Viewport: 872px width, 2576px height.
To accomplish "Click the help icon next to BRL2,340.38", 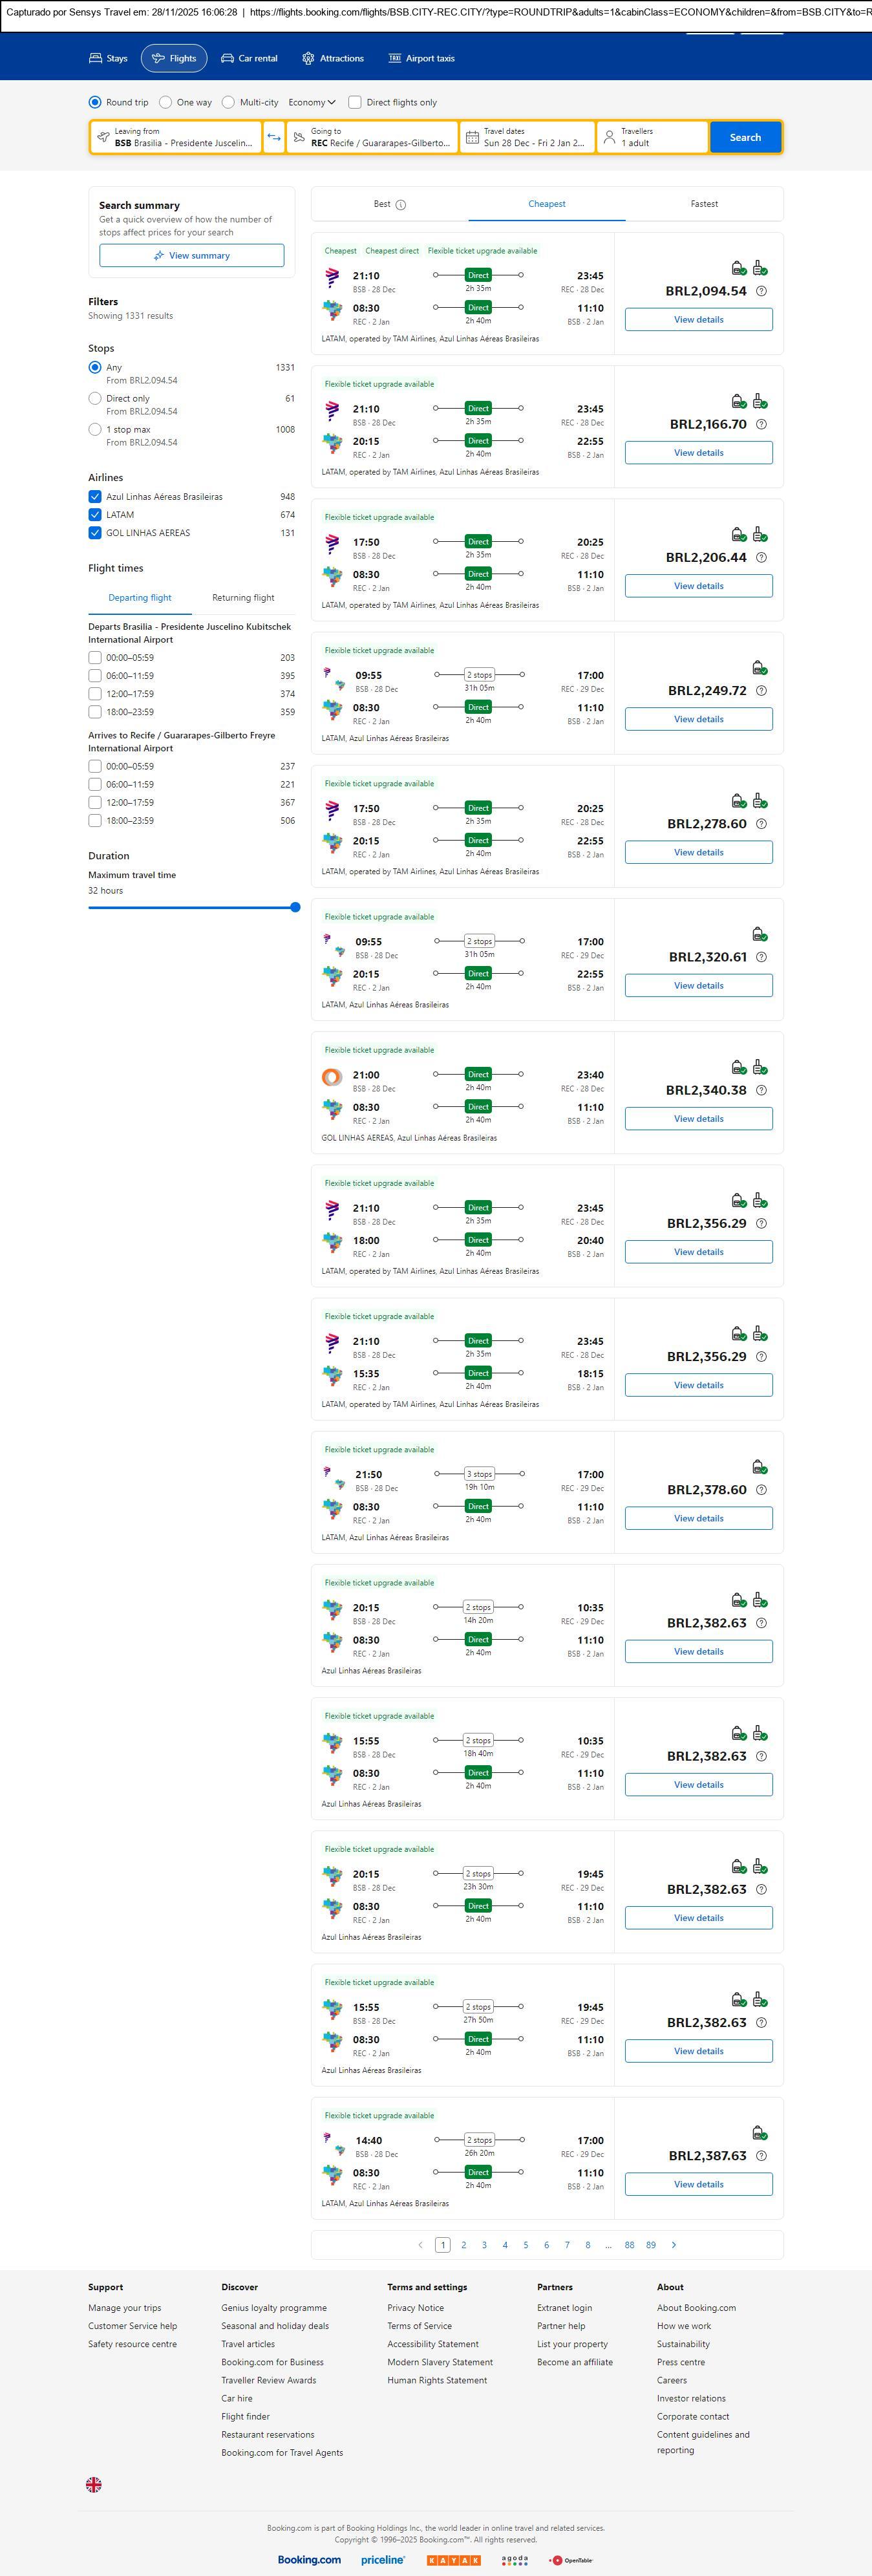I will (x=761, y=1090).
